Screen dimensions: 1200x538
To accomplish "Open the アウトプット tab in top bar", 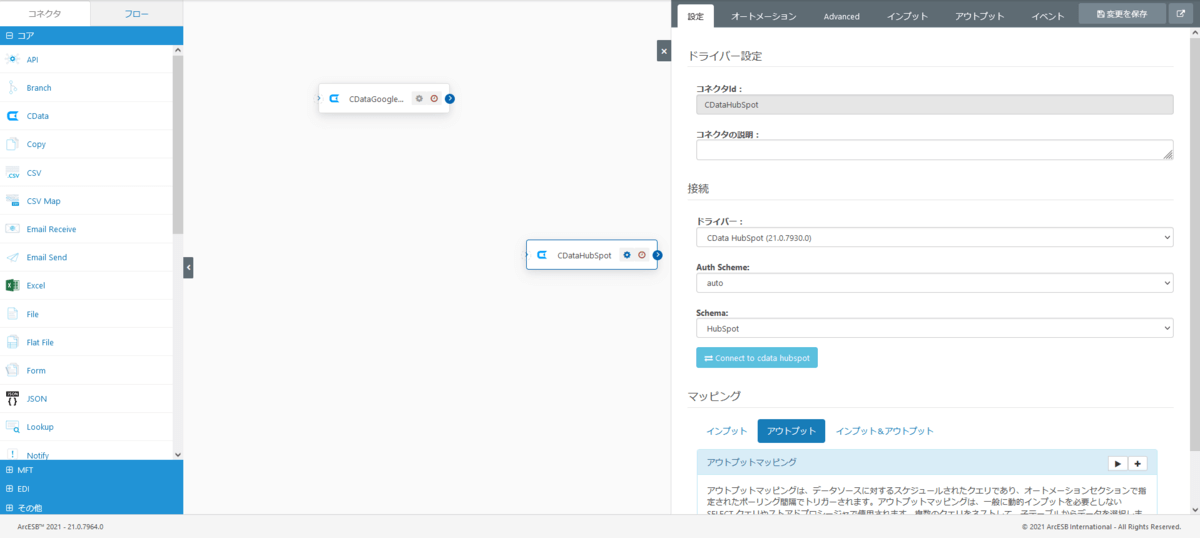I will (979, 16).
